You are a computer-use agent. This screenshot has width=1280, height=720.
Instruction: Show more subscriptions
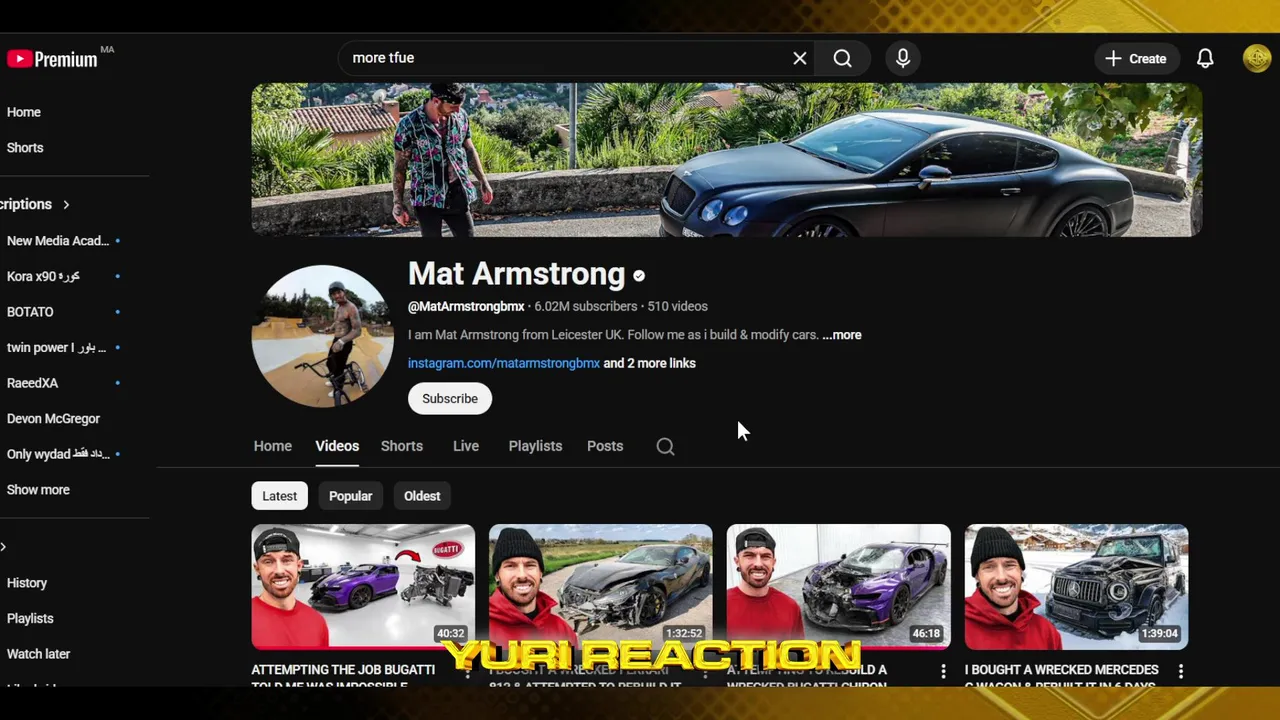tap(38, 490)
